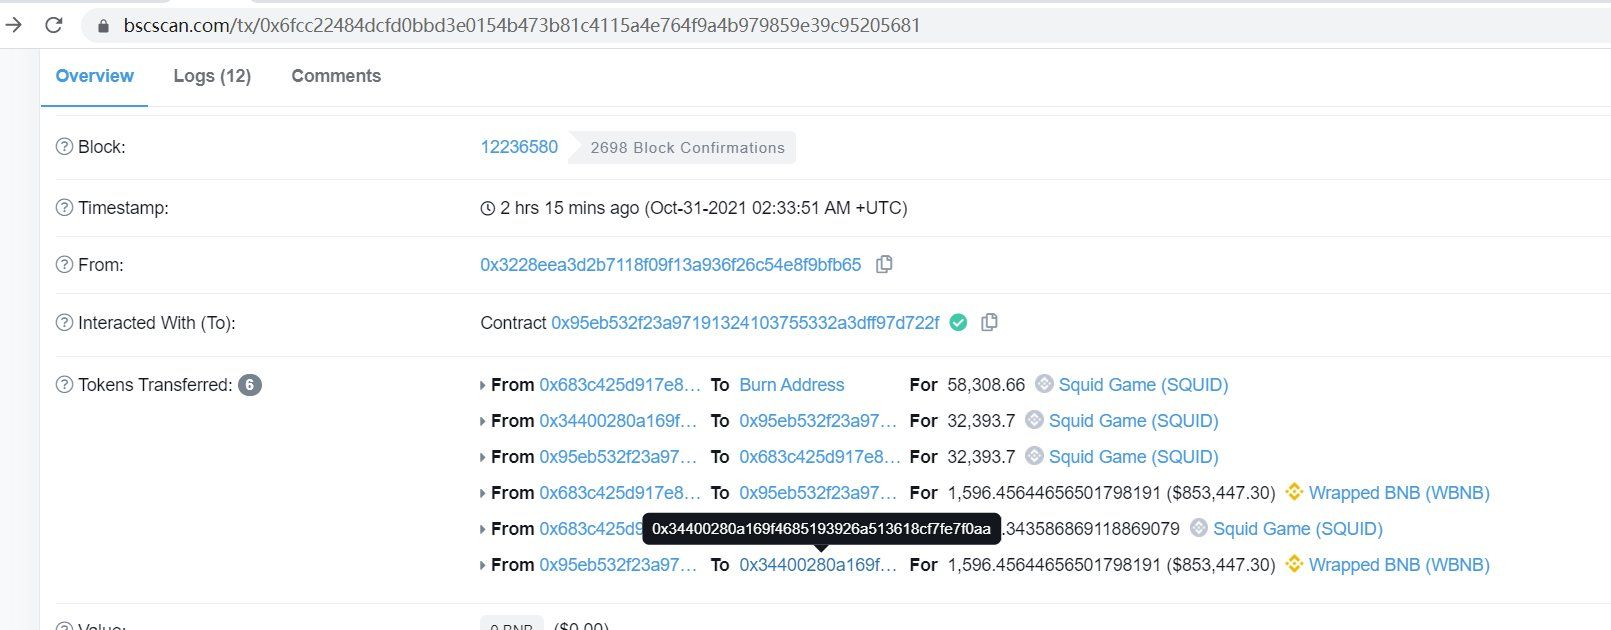Click the help icon beside Block
Screen dimensions: 1611x630
pos(64,146)
